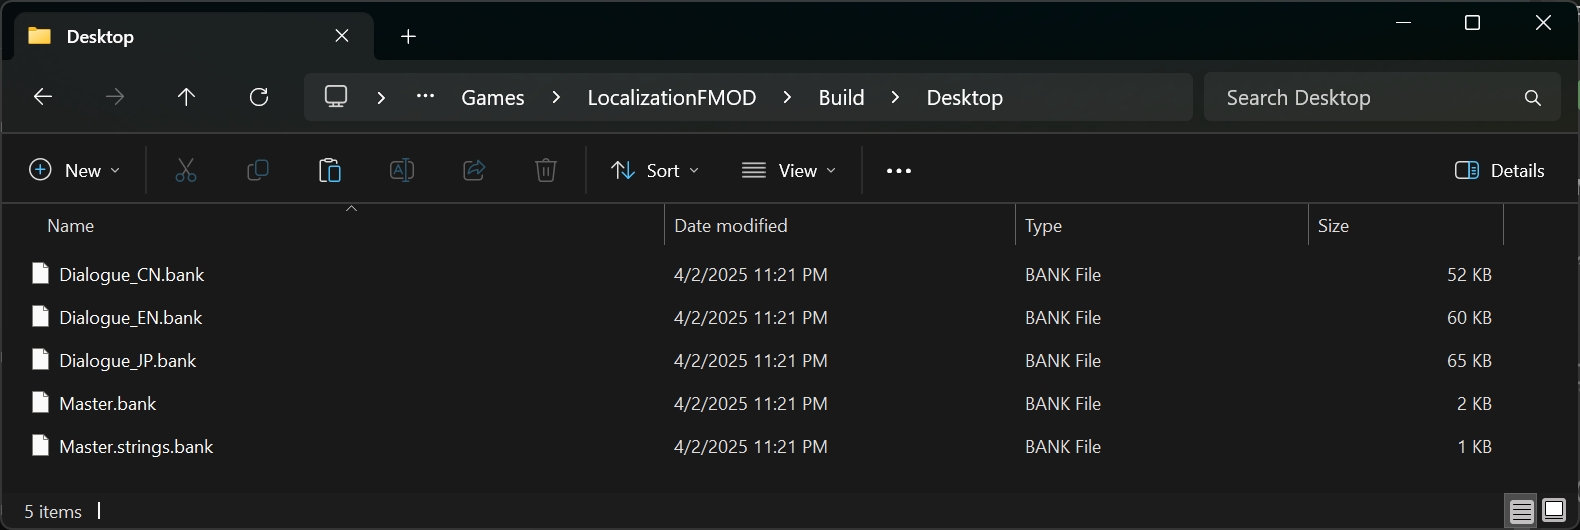
Task: Click the Rename icon
Action: click(x=402, y=171)
